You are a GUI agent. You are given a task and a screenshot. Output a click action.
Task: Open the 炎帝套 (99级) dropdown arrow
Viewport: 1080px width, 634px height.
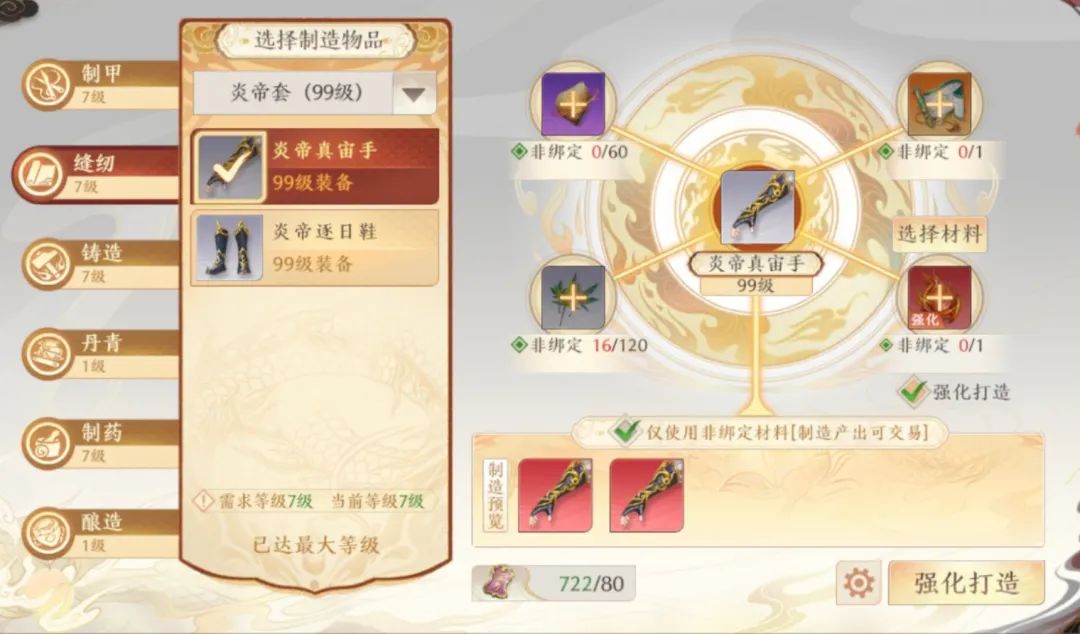coord(414,94)
